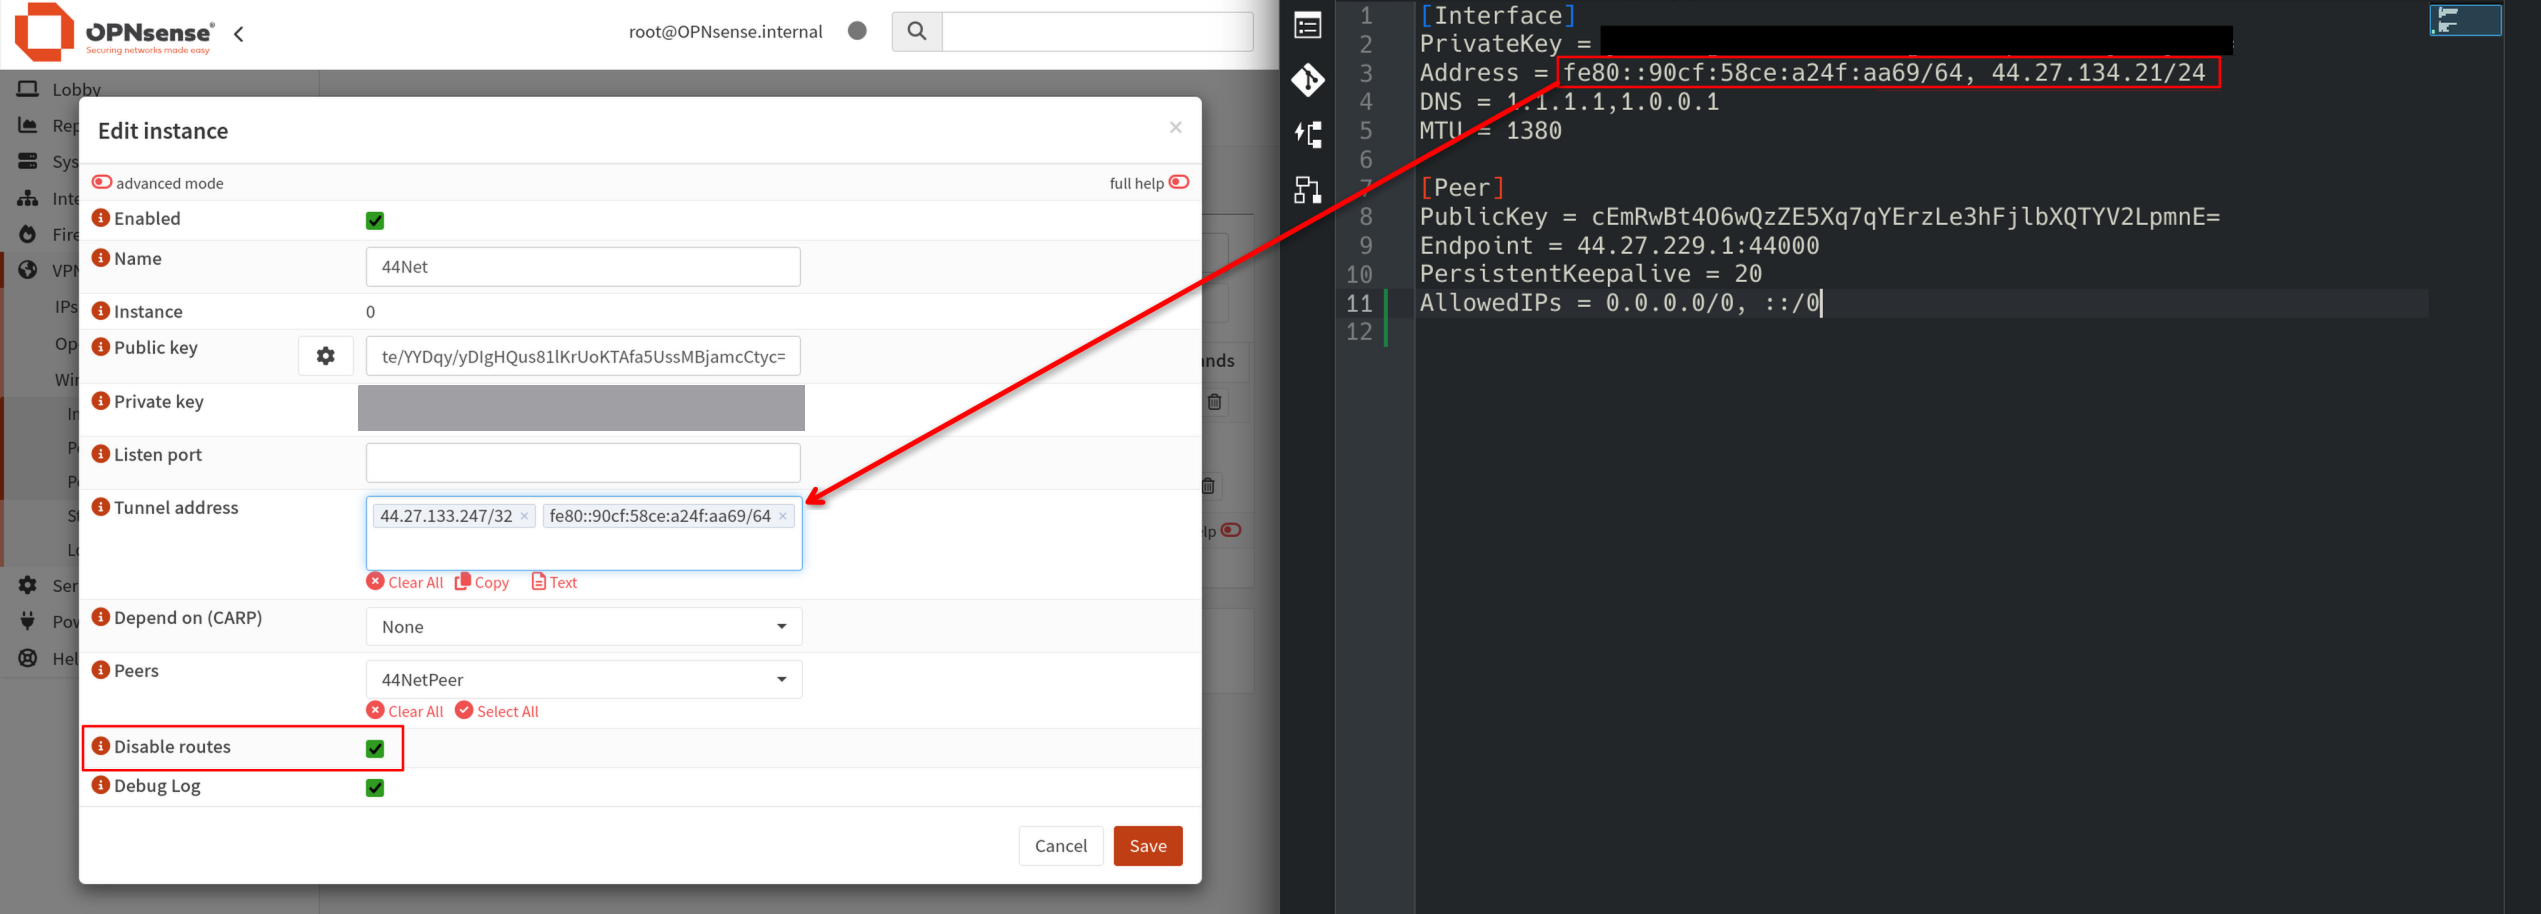The height and width of the screenshot is (914, 2541).
Task: Edit the Name field containing 44Net
Action: pos(583,267)
